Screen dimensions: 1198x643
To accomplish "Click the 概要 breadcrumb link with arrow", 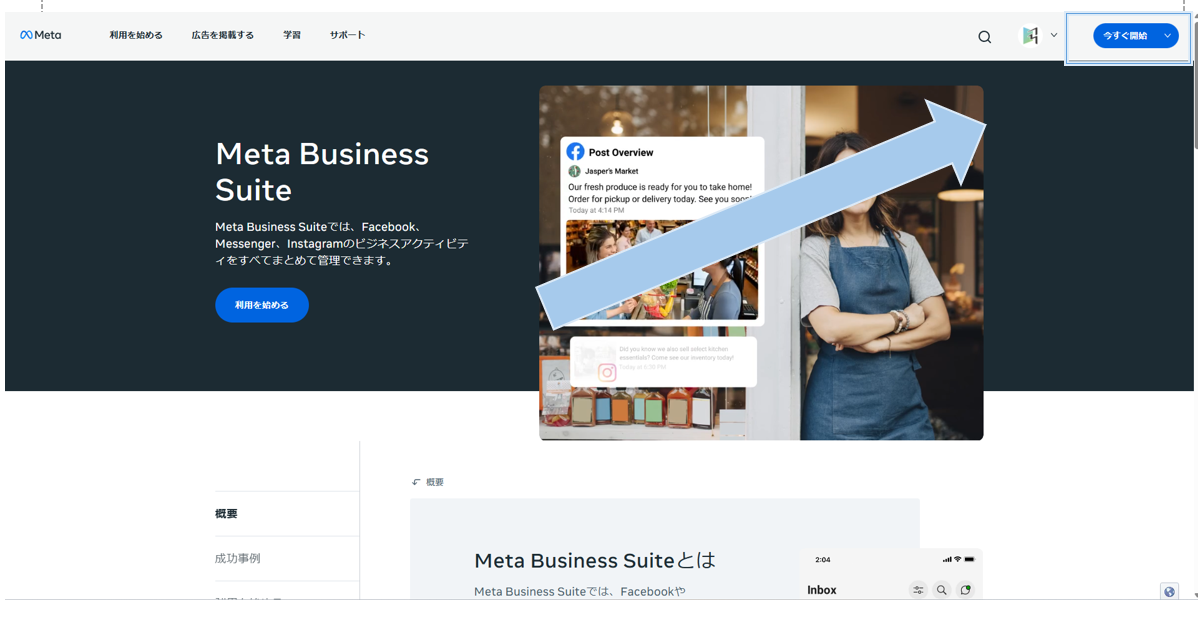I will click(428, 482).
